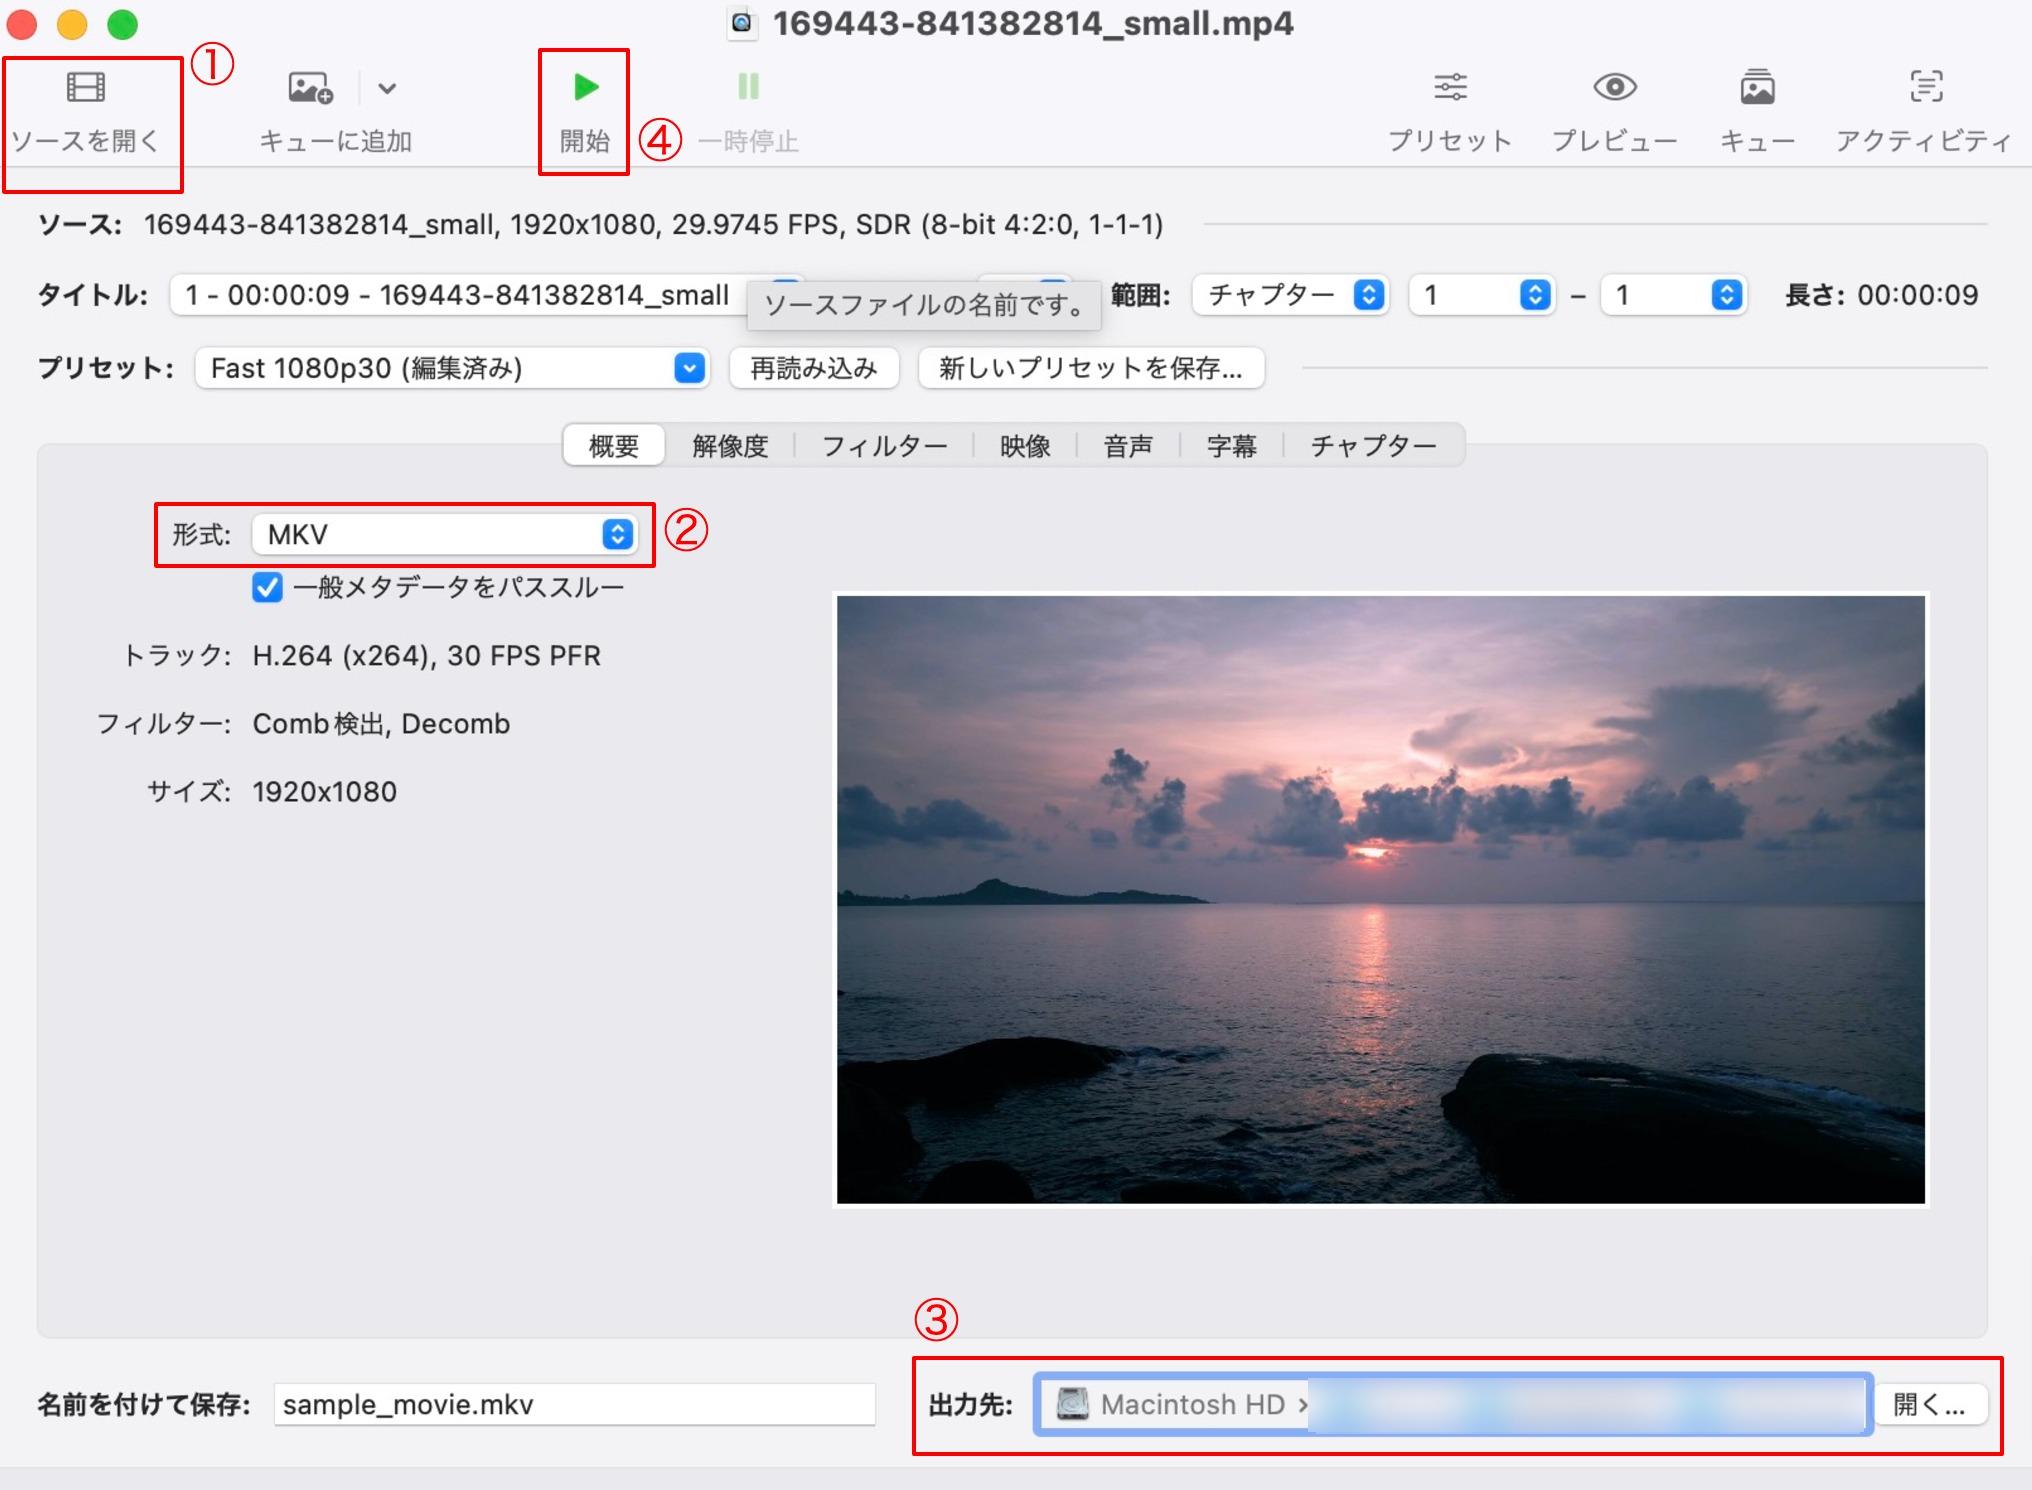Switch to the フィルター tab
This screenshot has height=1490, width=2032.
[884, 445]
